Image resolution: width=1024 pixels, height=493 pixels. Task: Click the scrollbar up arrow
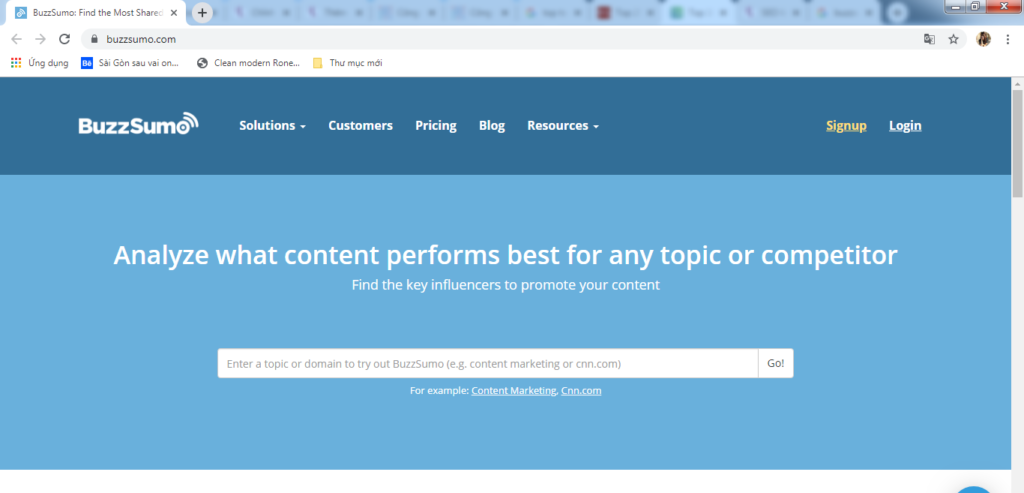click(1017, 83)
